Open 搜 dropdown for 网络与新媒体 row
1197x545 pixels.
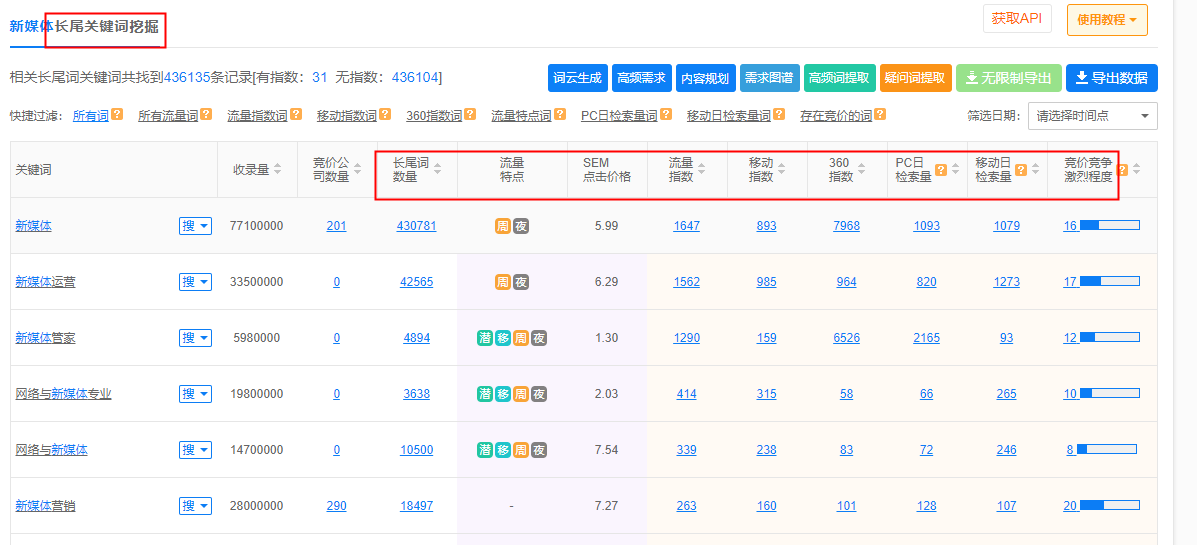click(x=195, y=450)
